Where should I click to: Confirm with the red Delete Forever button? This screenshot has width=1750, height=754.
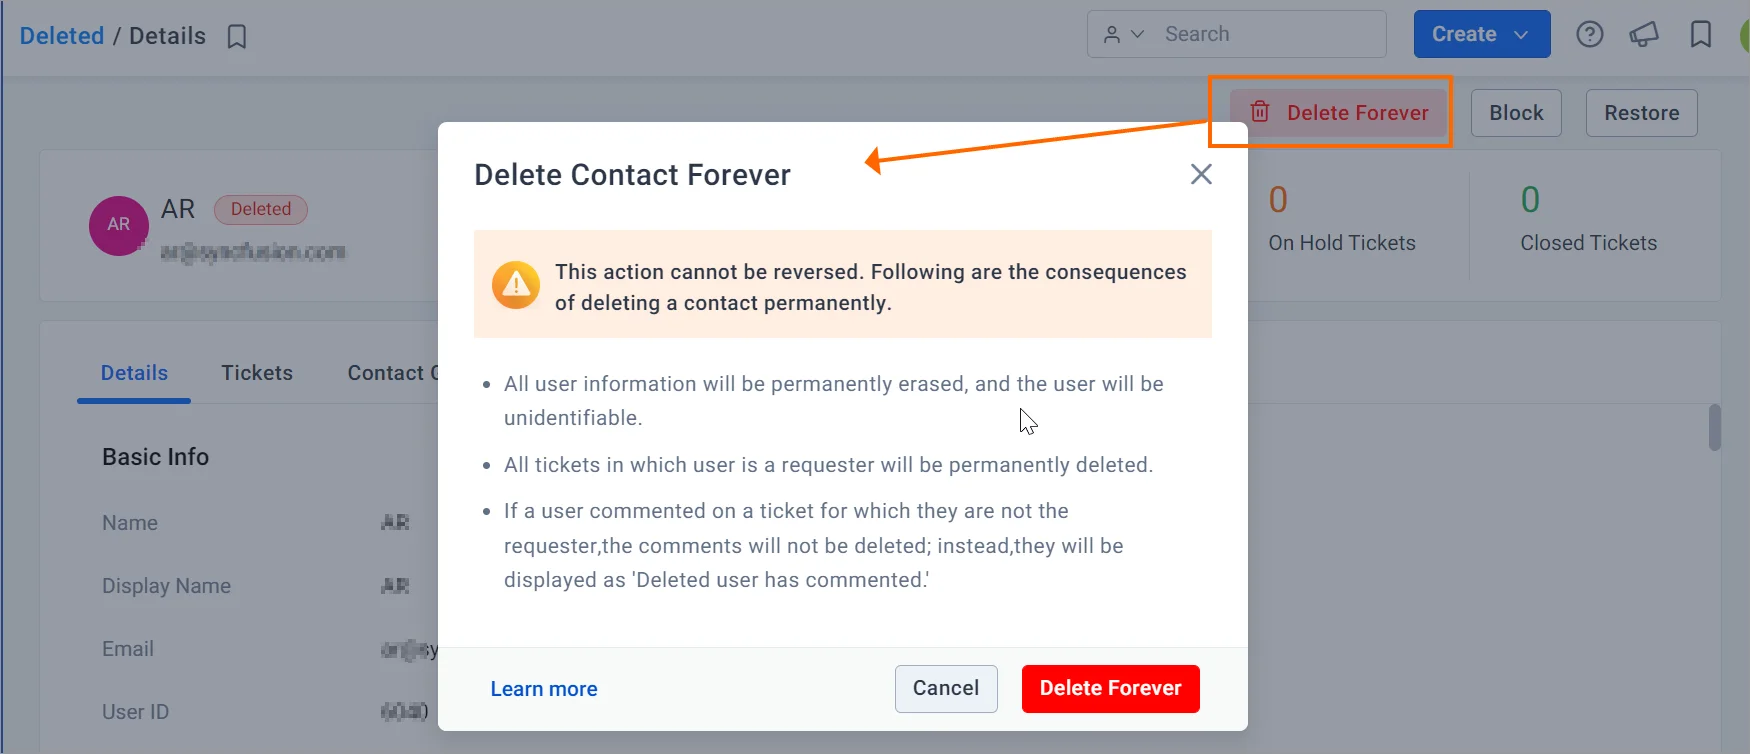pyautogui.click(x=1110, y=688)
